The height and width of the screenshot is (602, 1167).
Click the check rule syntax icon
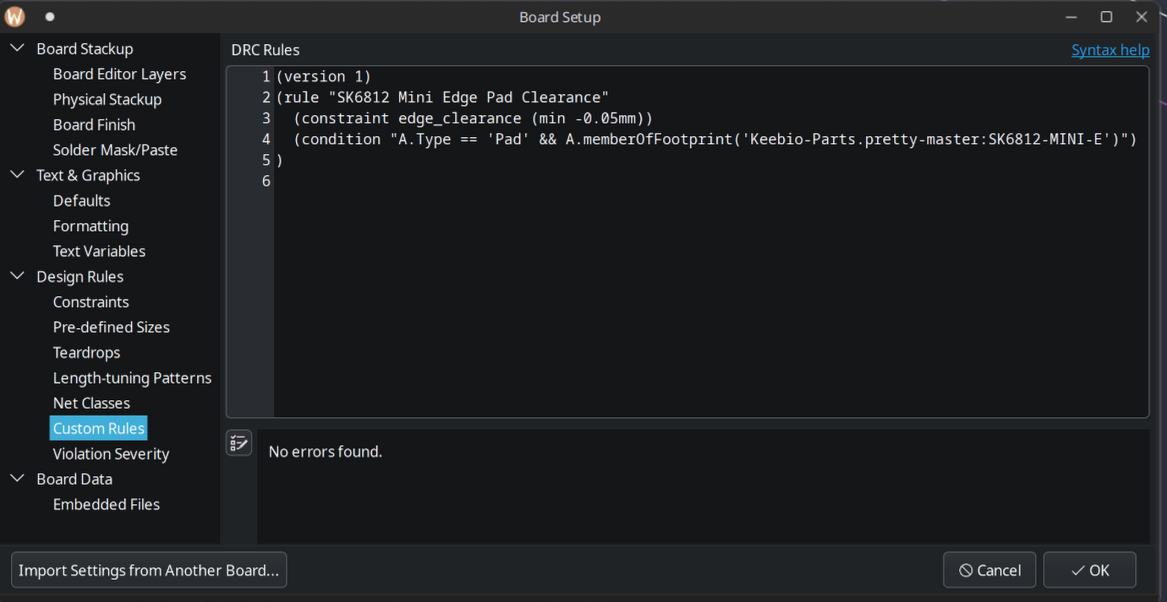tap(239, 443)
